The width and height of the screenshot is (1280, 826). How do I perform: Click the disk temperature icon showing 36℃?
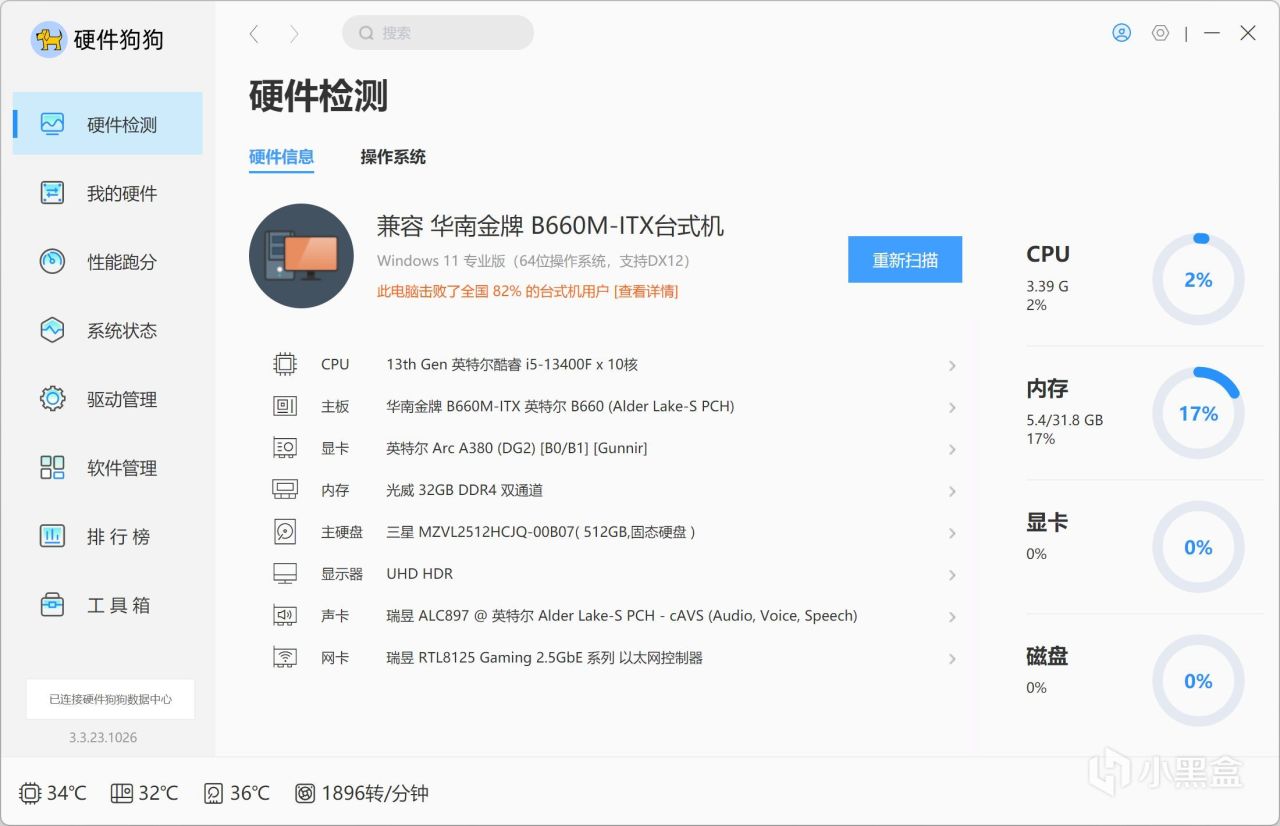pos(214,794)
